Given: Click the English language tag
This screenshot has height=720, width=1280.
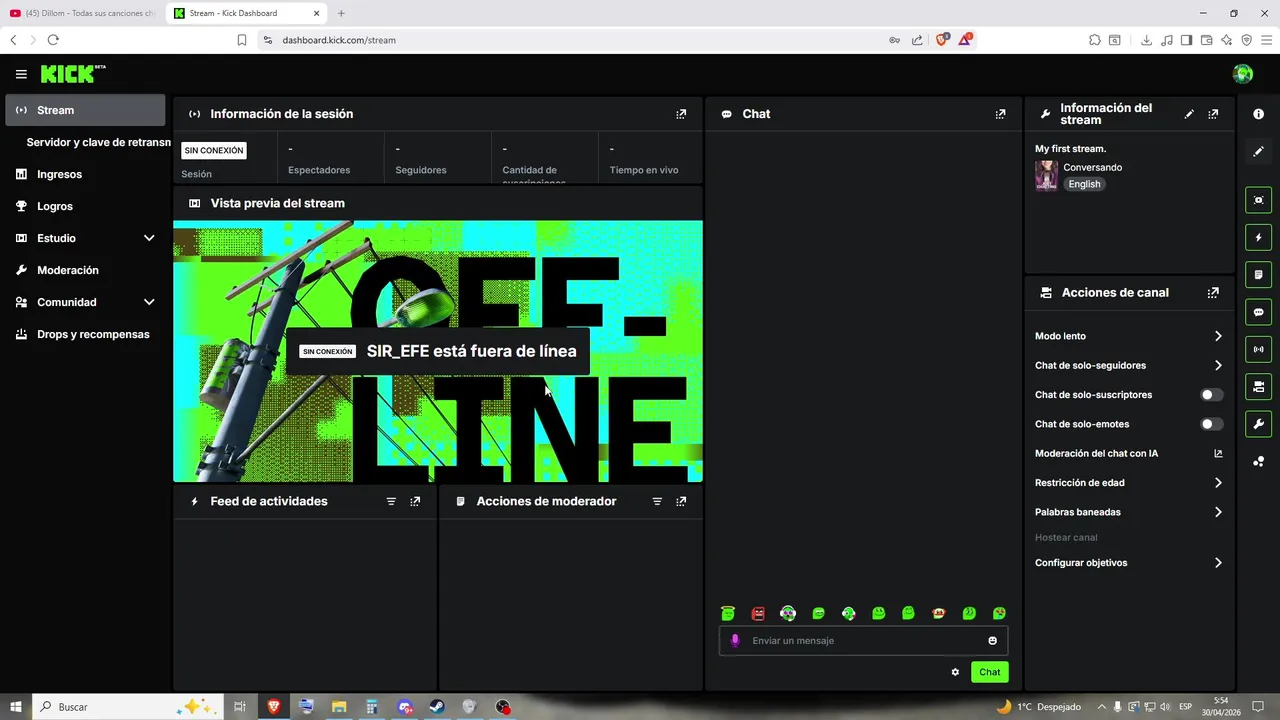Looking at the screenshot, I should click(x=1084, y=184).
